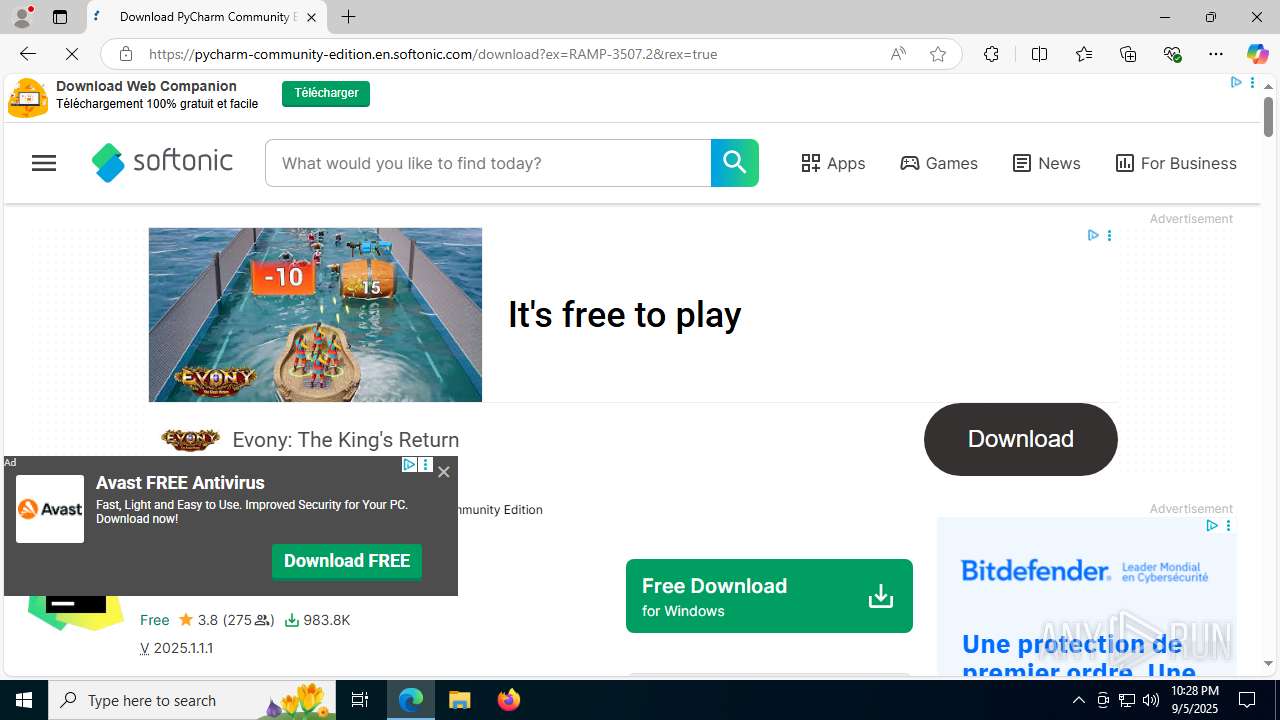This screenshot has width=1280, height=720.
Task: Click the browser address bar URL
Action: coord(433,54)
